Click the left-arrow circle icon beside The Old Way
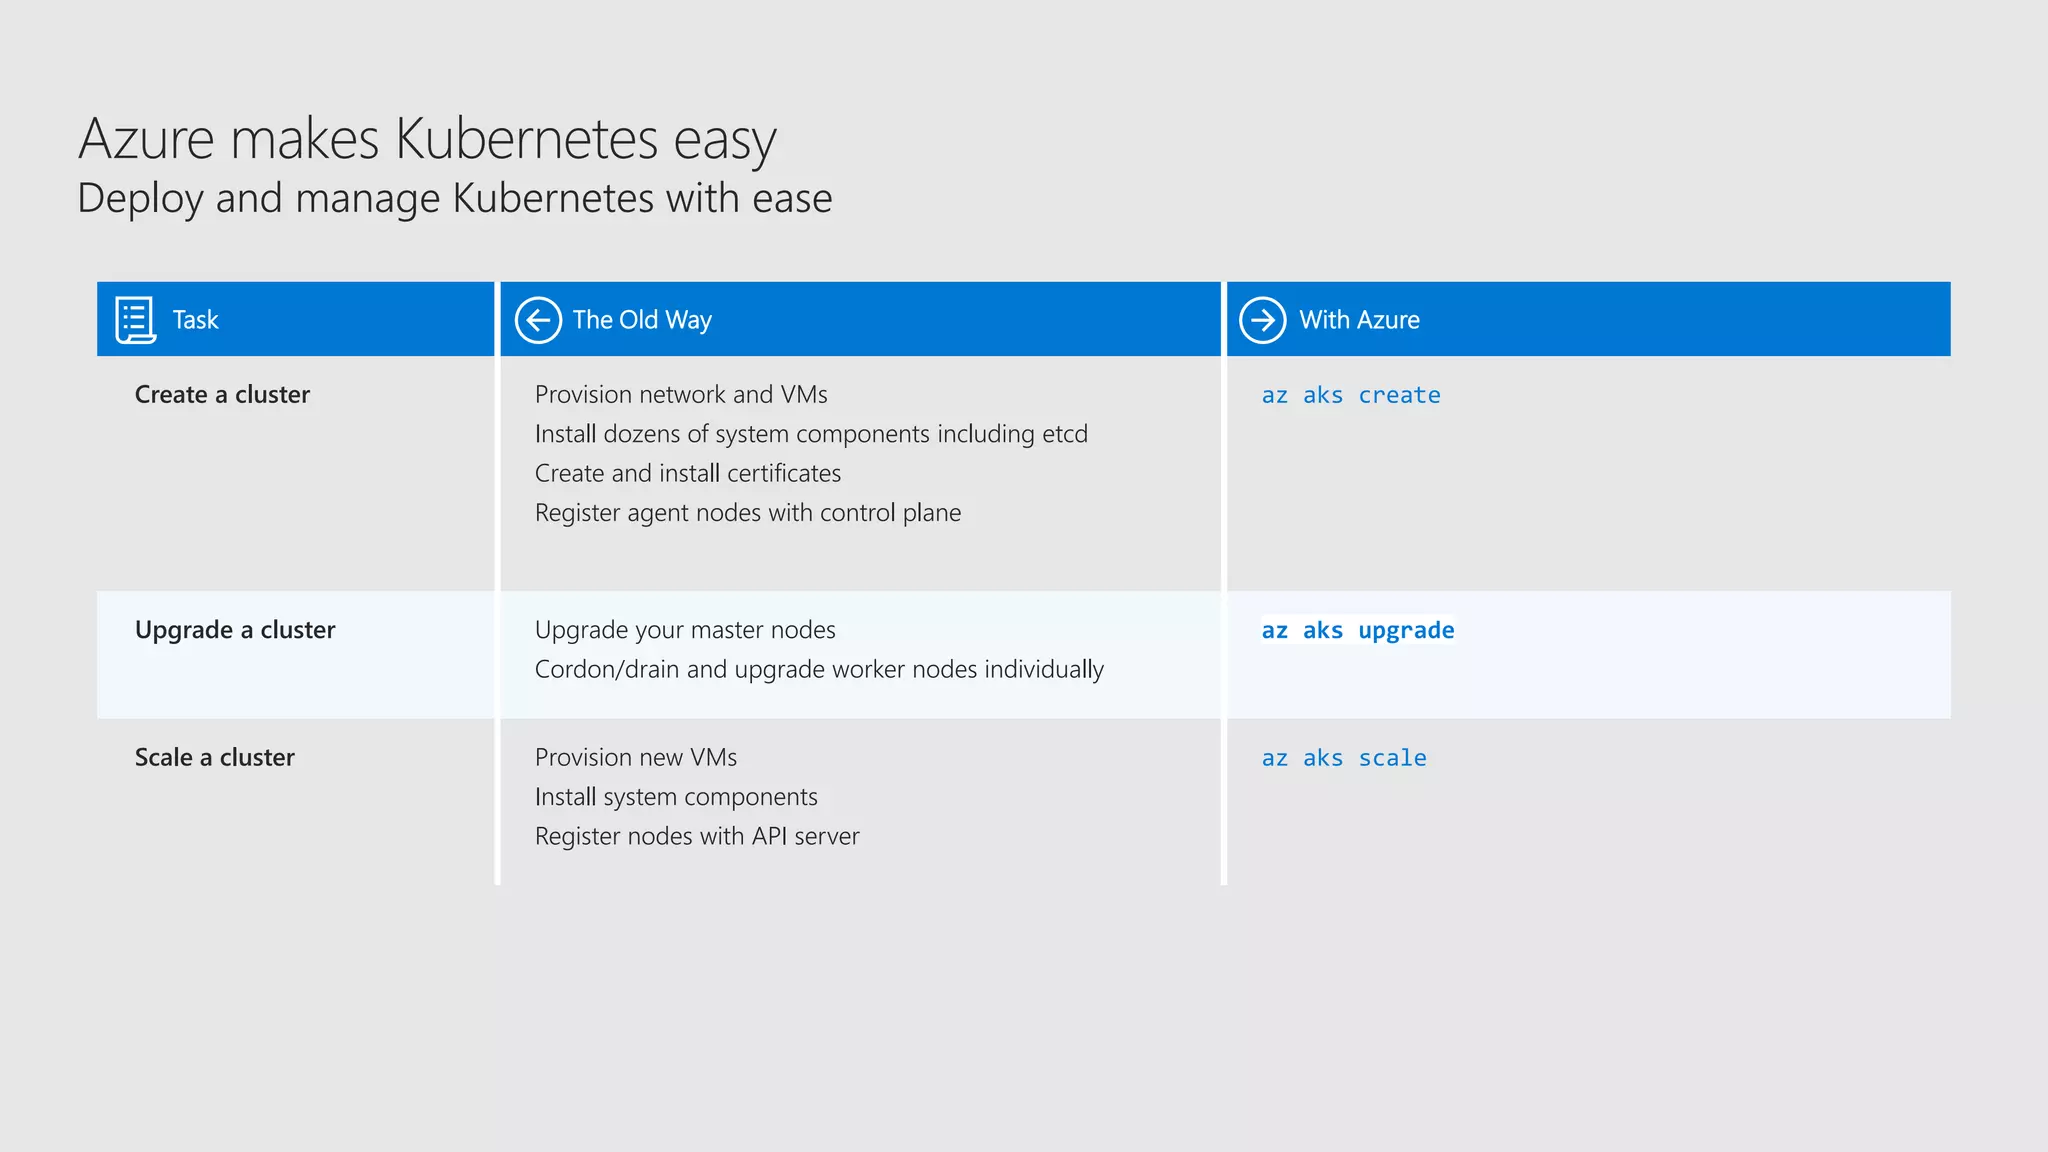Screen dimensions: 2048x1152 (x=538, y=320)
